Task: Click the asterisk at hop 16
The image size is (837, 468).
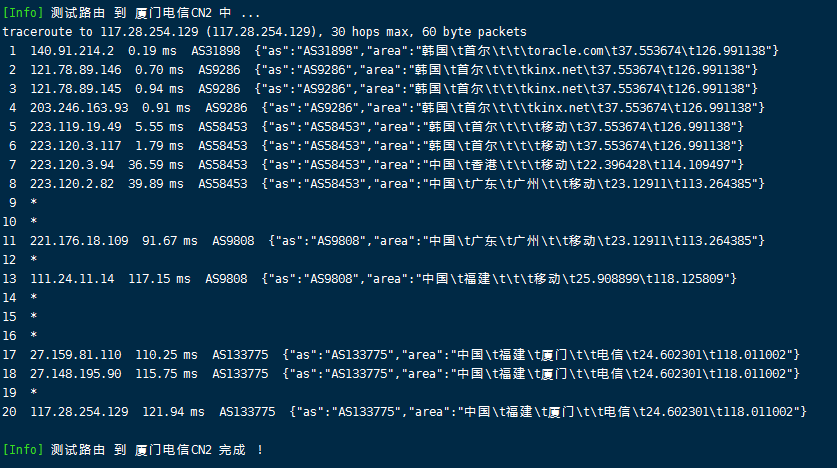Action: [34, 336]
